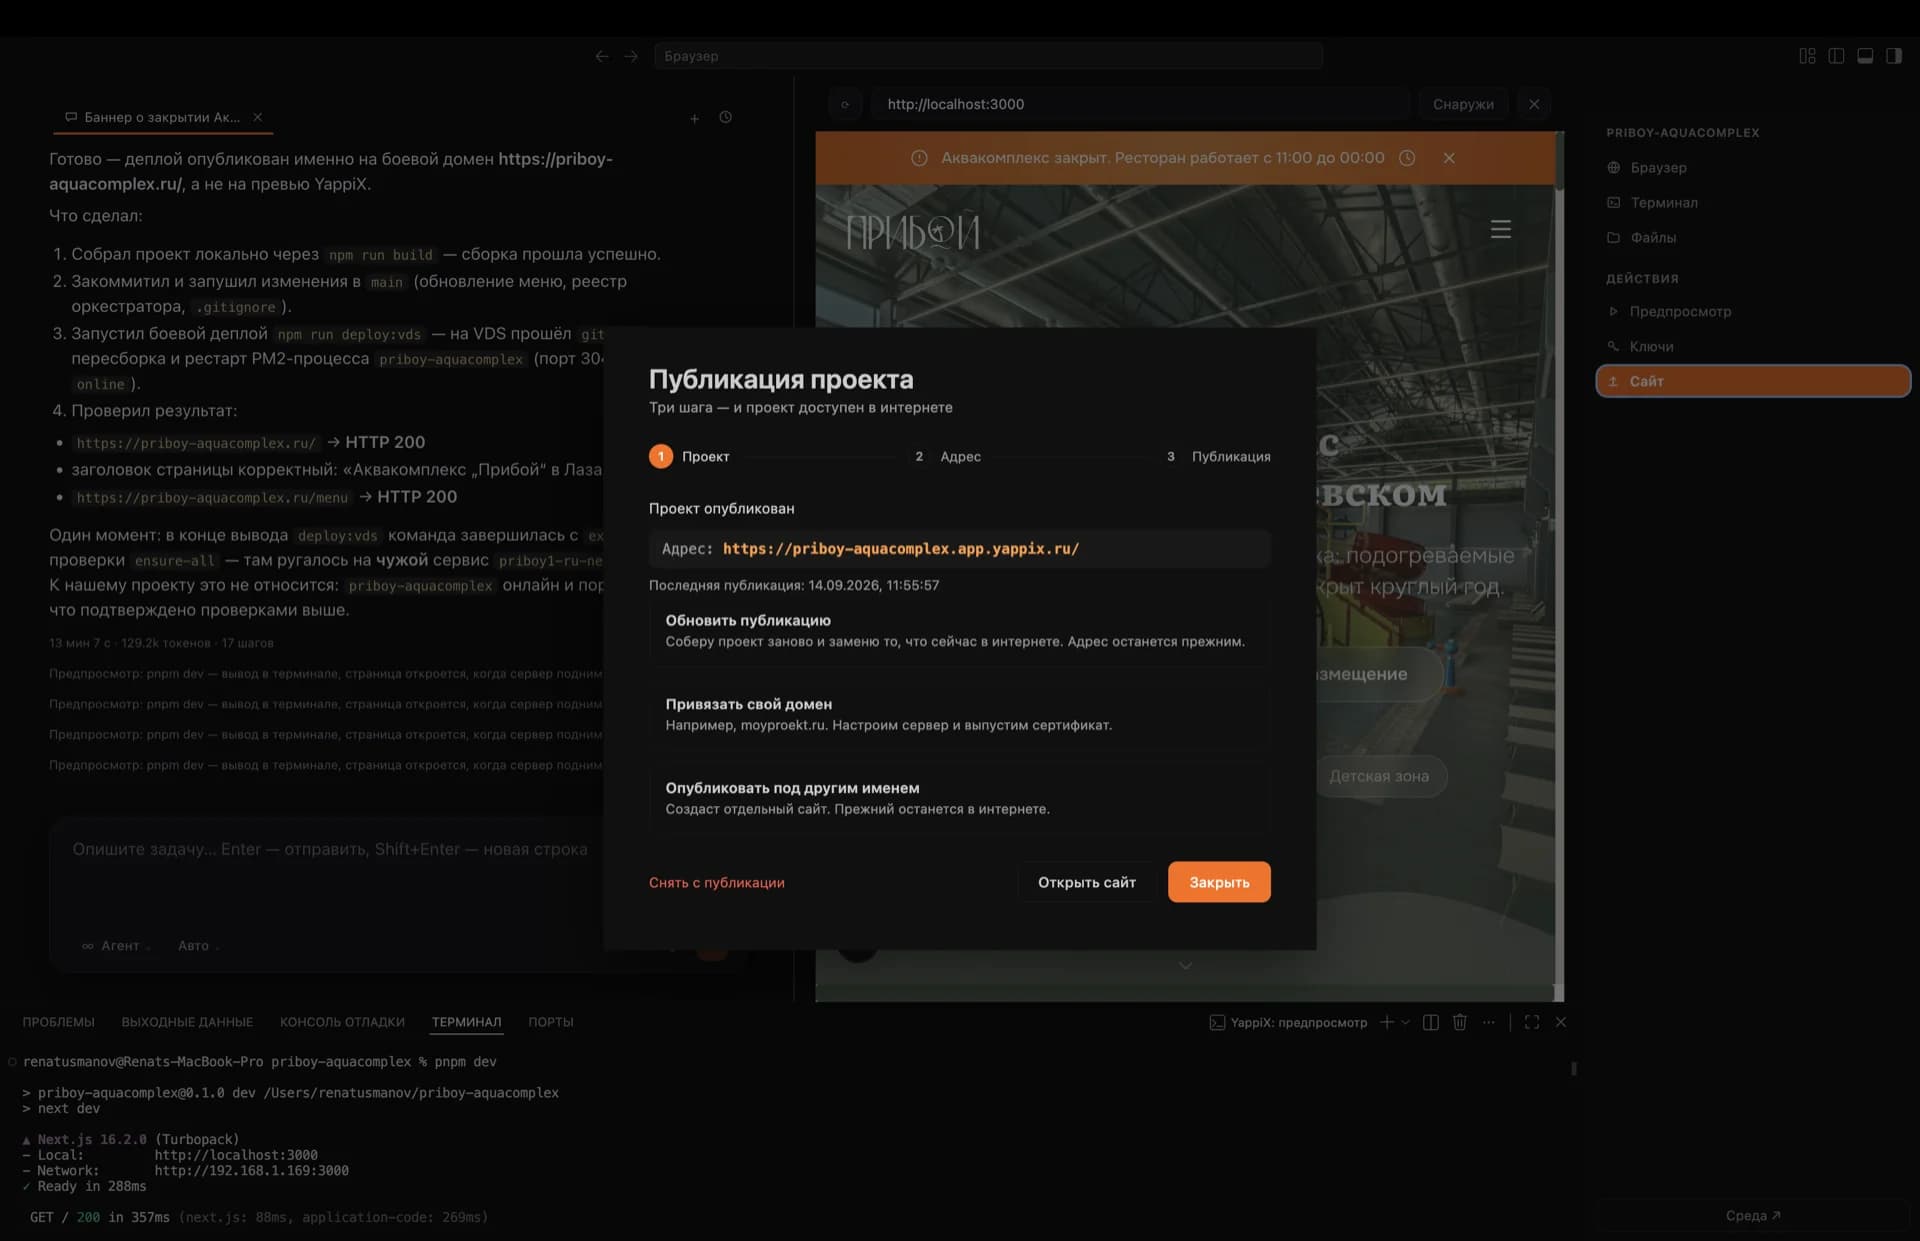Click the Снаружи button in the preview toolbar
Image resolution: width=1920 pixels, height=1241 pixels.
tap(1463, 104)
